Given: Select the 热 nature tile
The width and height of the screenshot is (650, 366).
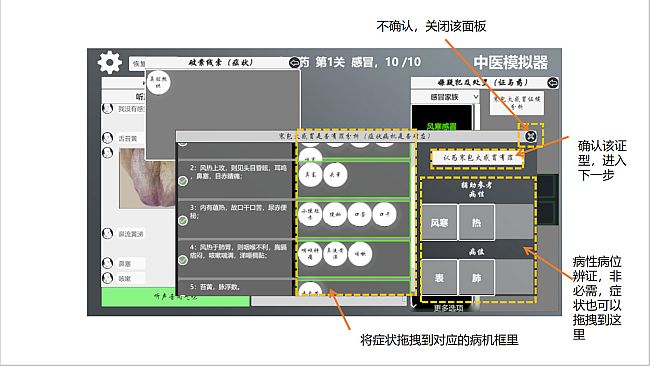Looking at the screenshot, I should 477,223.
